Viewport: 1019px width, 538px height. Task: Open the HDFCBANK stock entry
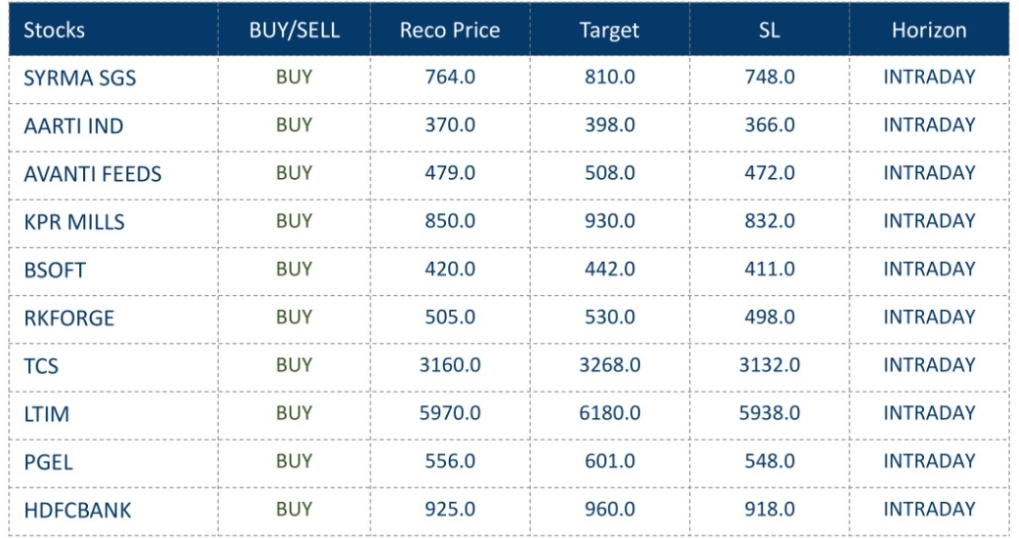[x=77, y=510]
